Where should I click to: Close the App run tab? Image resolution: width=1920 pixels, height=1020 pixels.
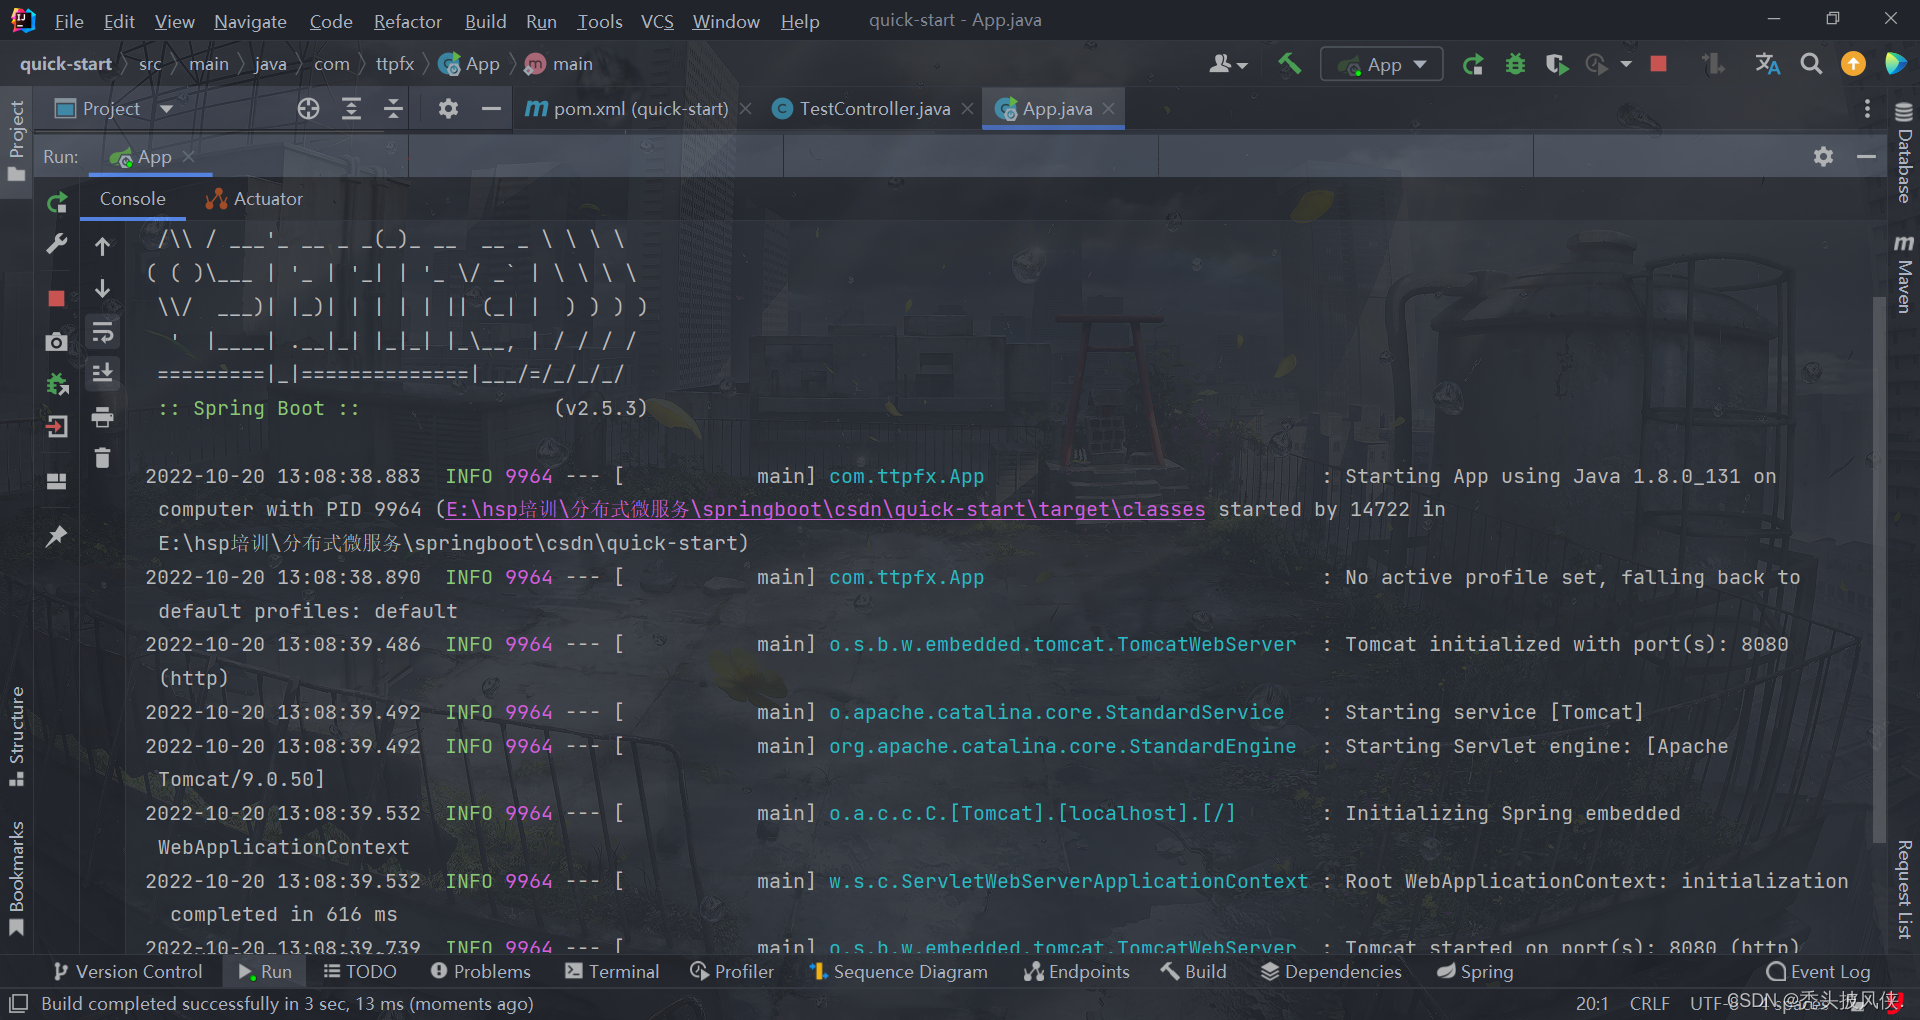pos(188,157)
